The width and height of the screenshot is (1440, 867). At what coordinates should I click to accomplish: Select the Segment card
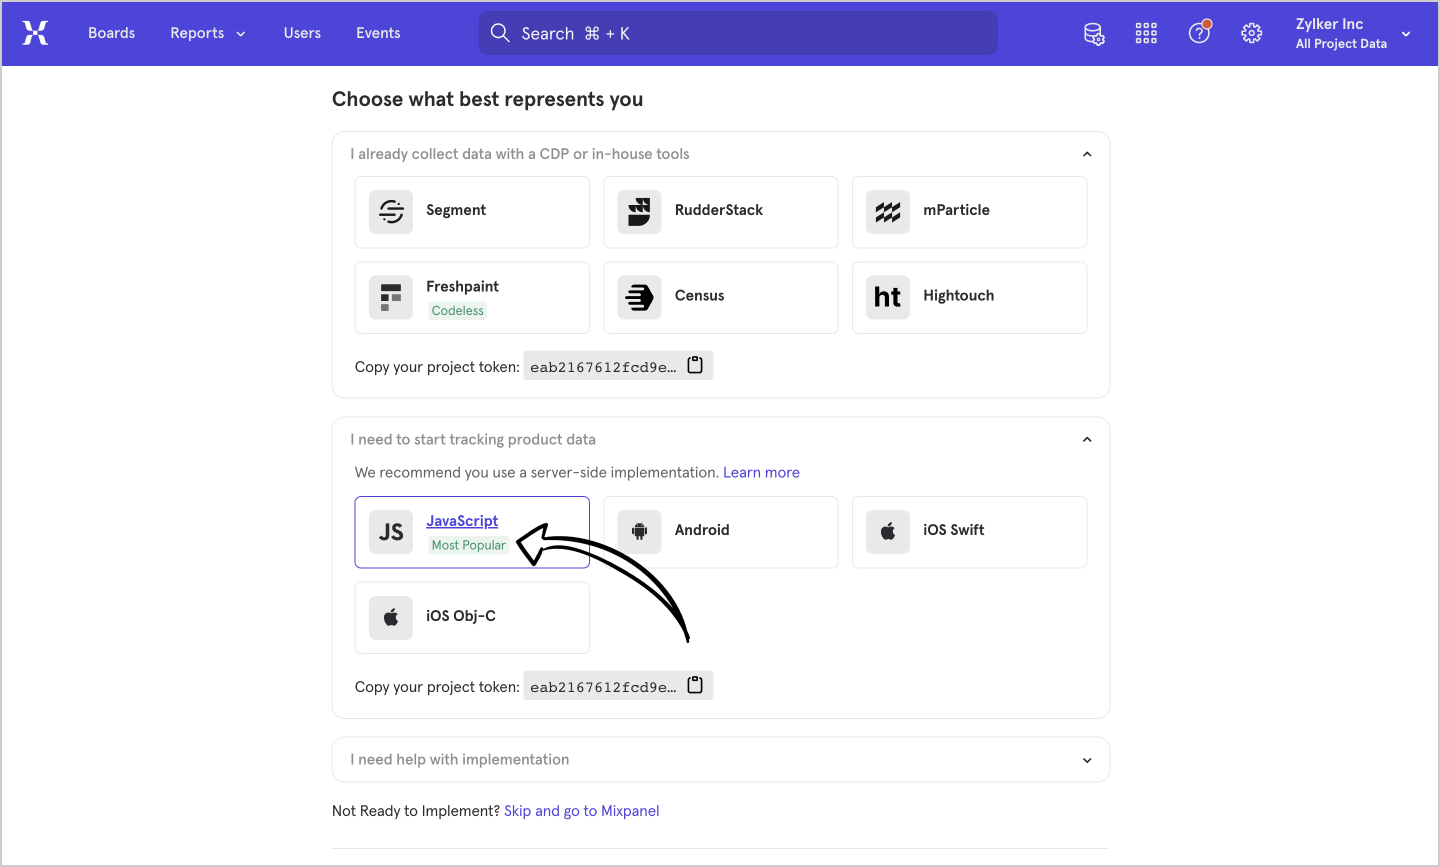[x=472, y=212]
